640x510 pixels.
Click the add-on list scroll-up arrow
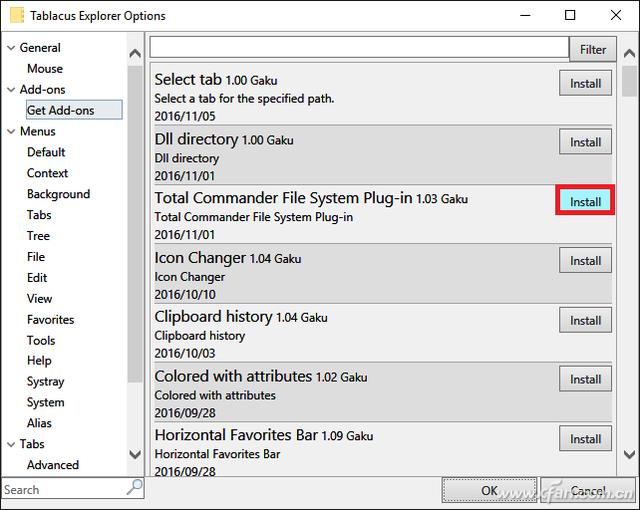[629, 53]
